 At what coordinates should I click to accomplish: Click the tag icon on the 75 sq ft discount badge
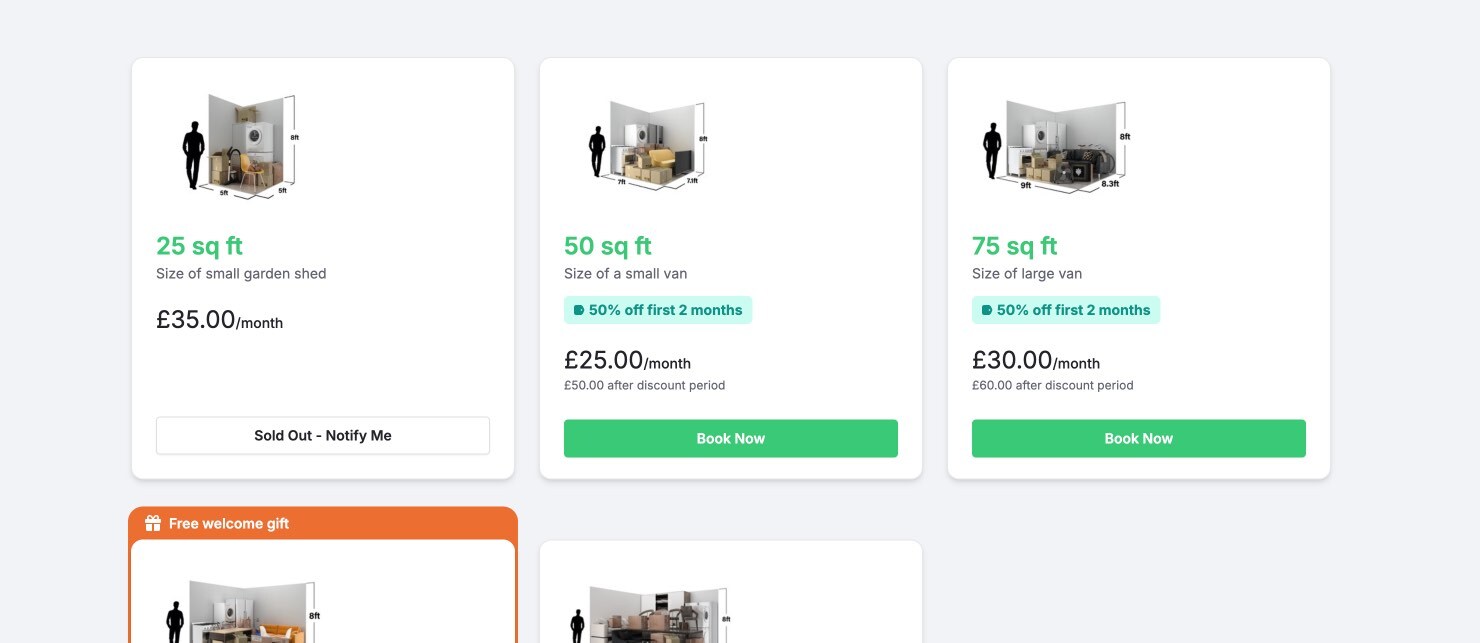click(x=986, y=310)
